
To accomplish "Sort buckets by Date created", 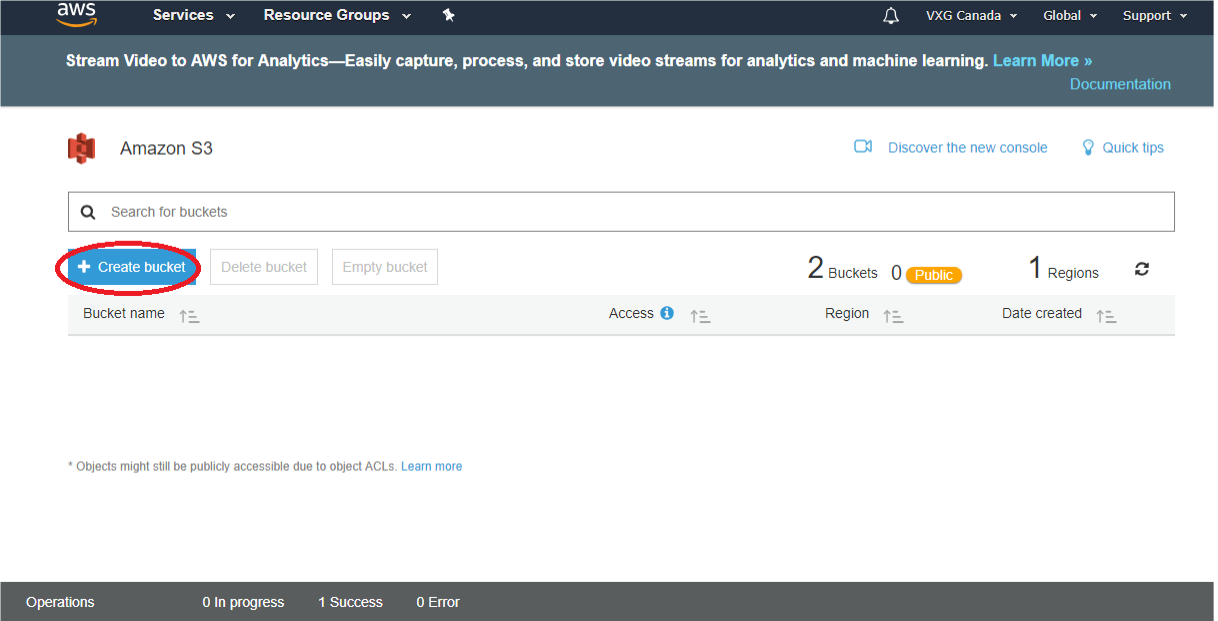I will coord(1106,316).
